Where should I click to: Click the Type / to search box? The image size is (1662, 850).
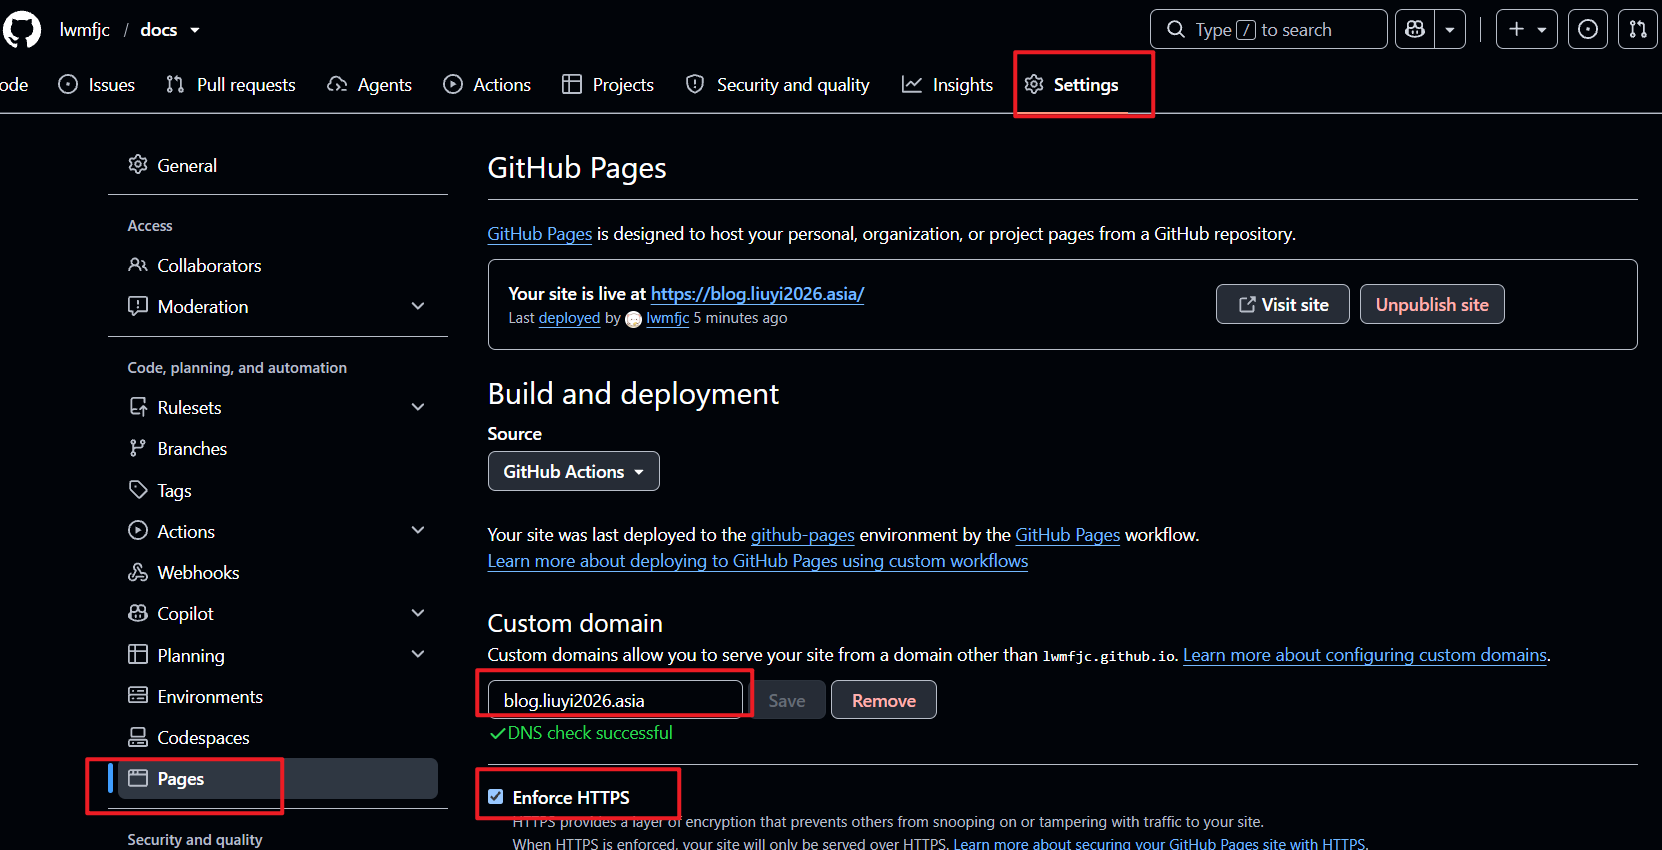coord(1269,30)
